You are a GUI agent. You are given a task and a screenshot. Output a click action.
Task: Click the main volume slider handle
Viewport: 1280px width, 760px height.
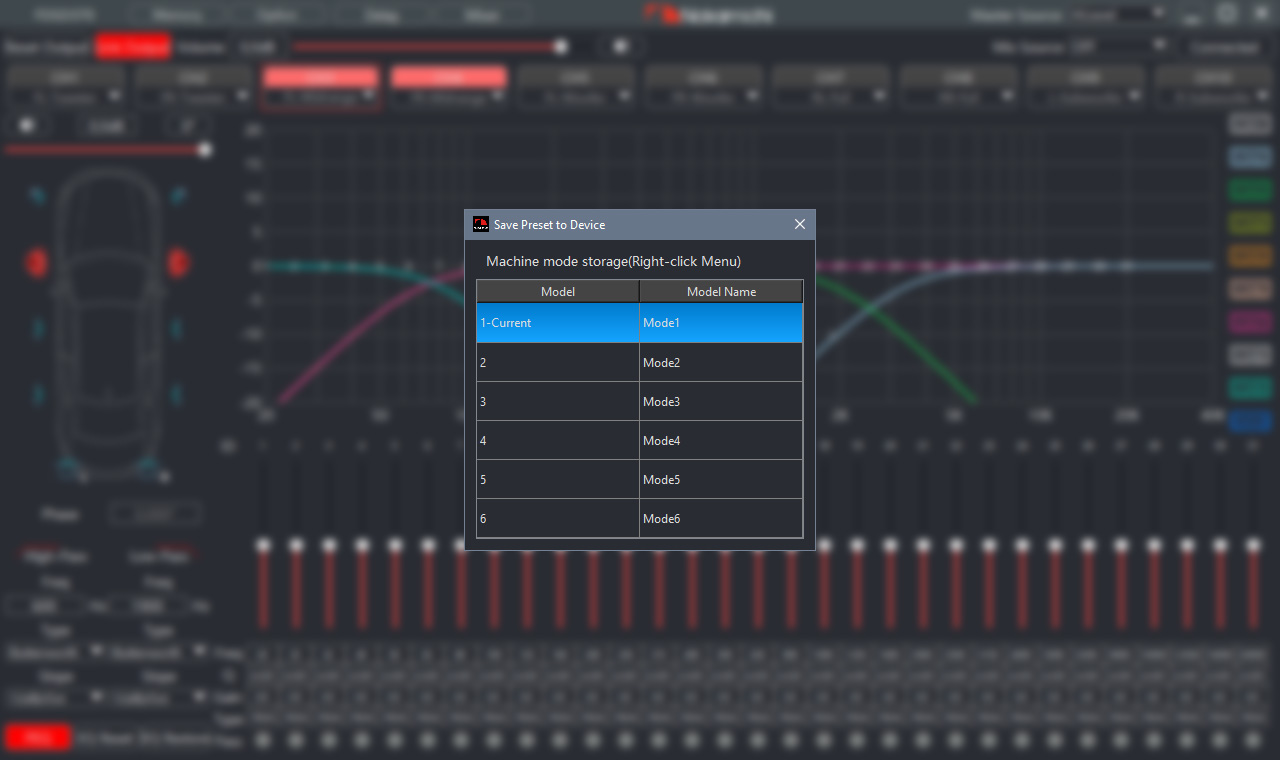[x=561, y=46]
